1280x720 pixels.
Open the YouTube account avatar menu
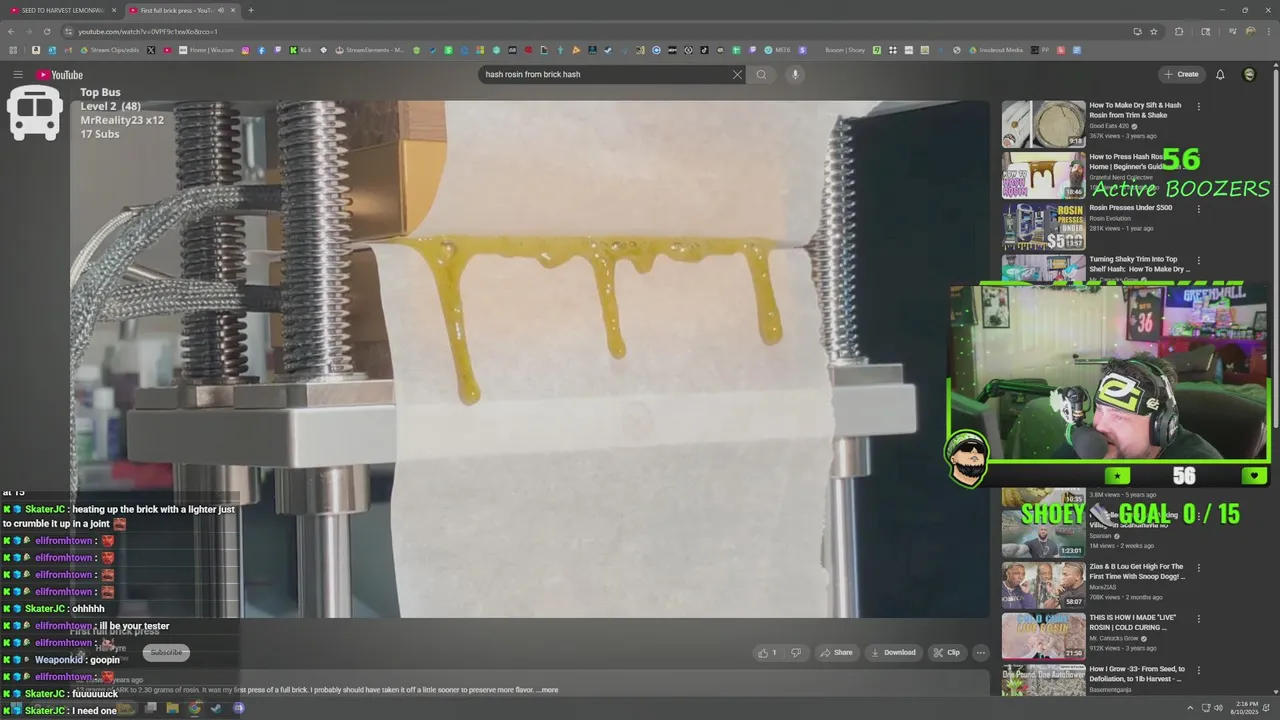coord(1249,74)
